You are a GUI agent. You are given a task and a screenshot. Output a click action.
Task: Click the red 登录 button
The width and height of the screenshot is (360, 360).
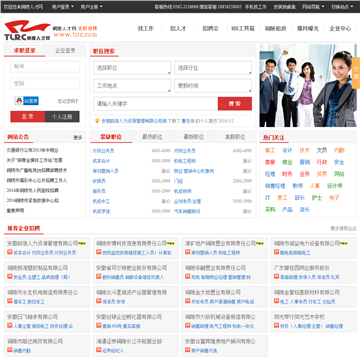28,117
